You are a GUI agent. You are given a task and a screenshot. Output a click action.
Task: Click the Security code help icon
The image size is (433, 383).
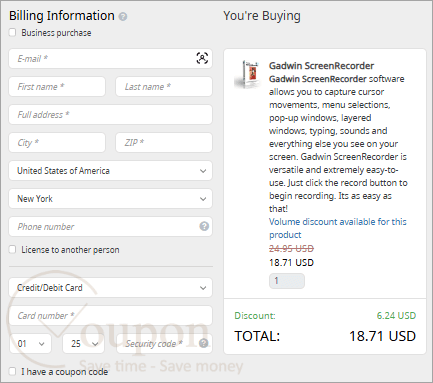point(203,343)
